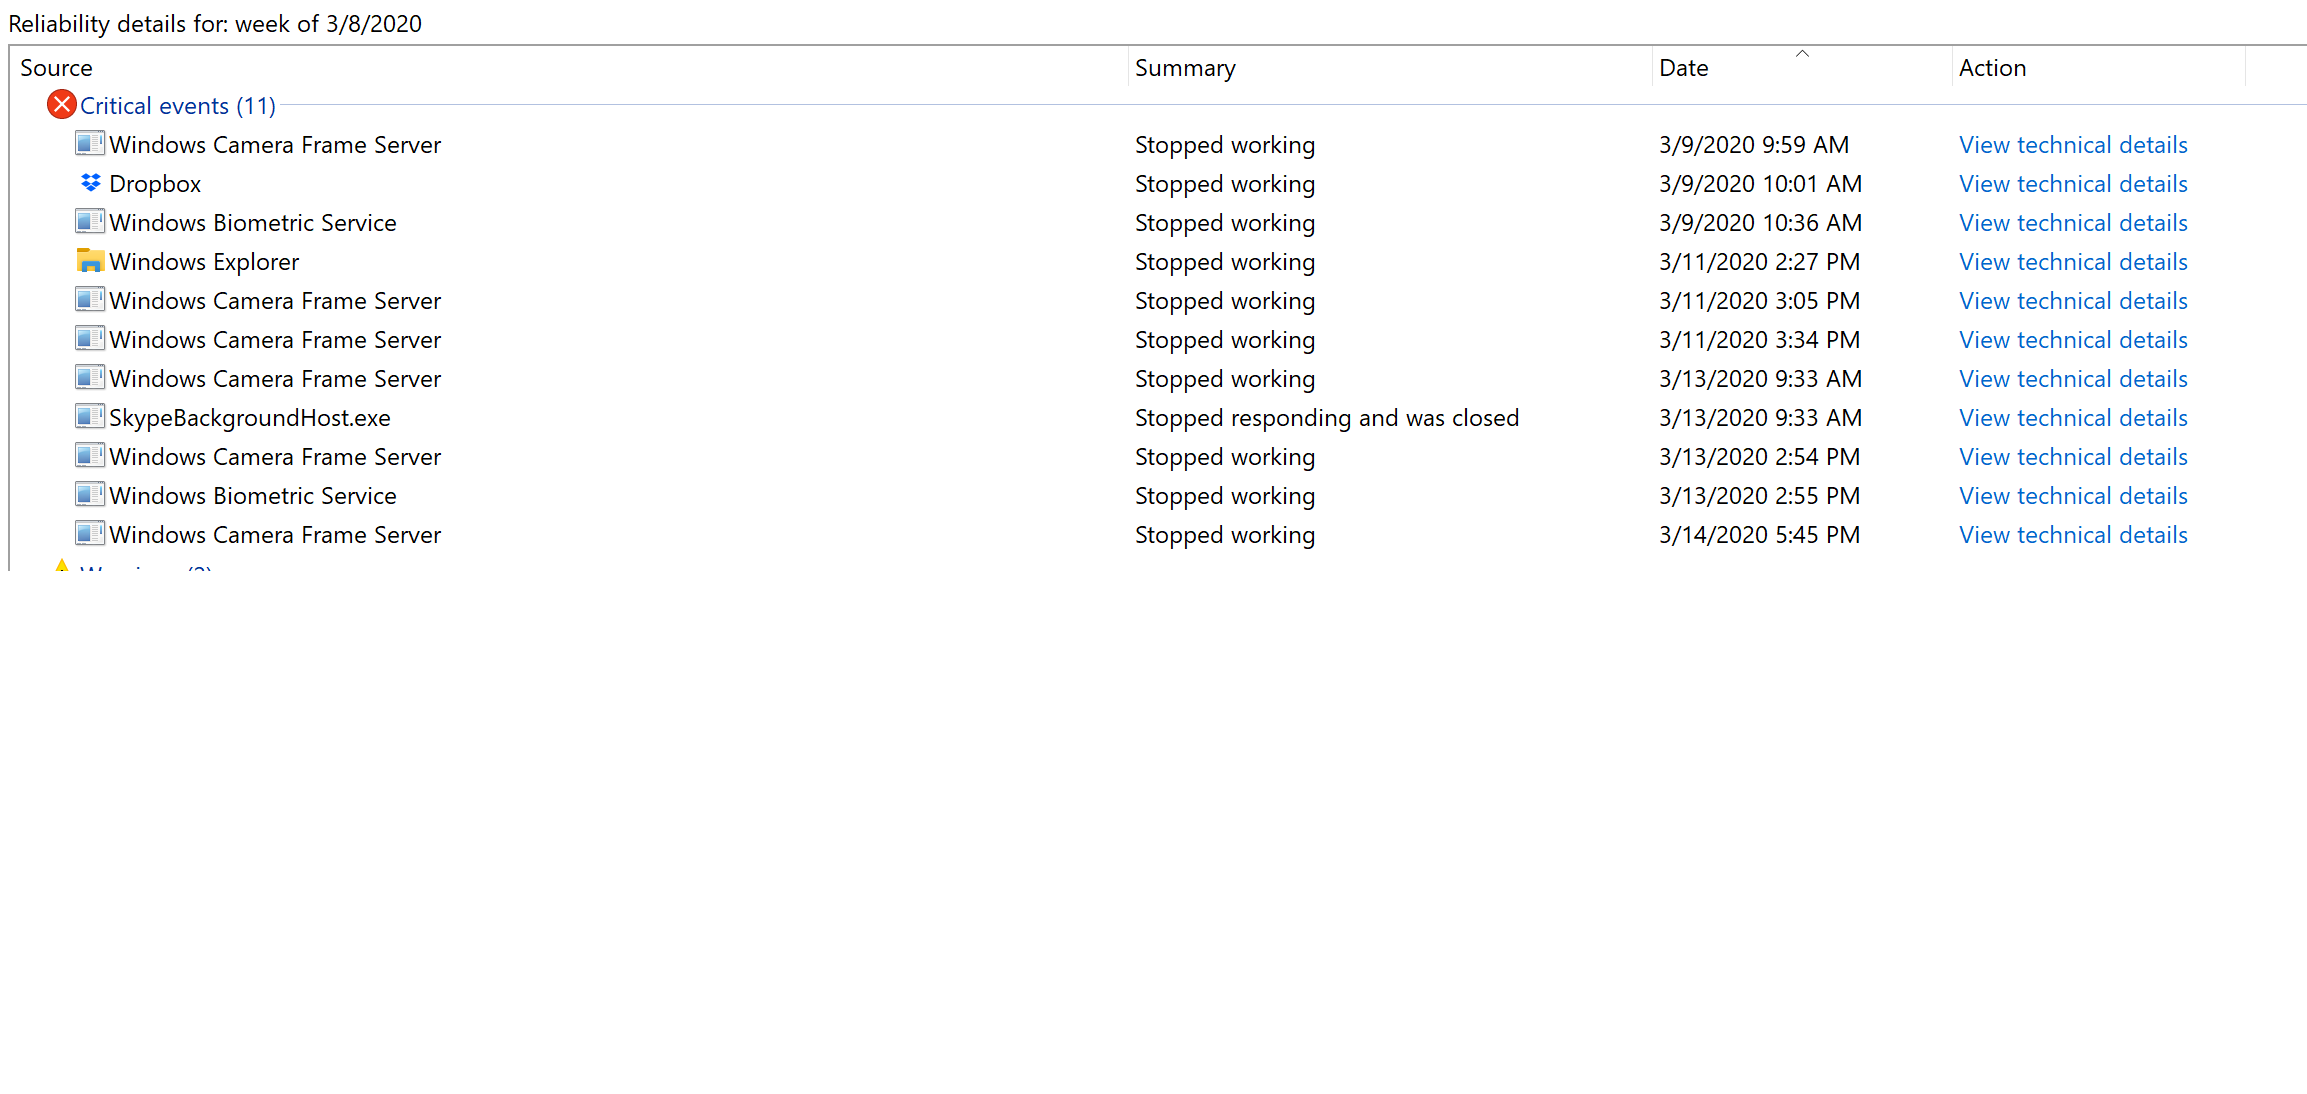View technical details for 3/13/2020 2:54 PM event

point(2073,457)
